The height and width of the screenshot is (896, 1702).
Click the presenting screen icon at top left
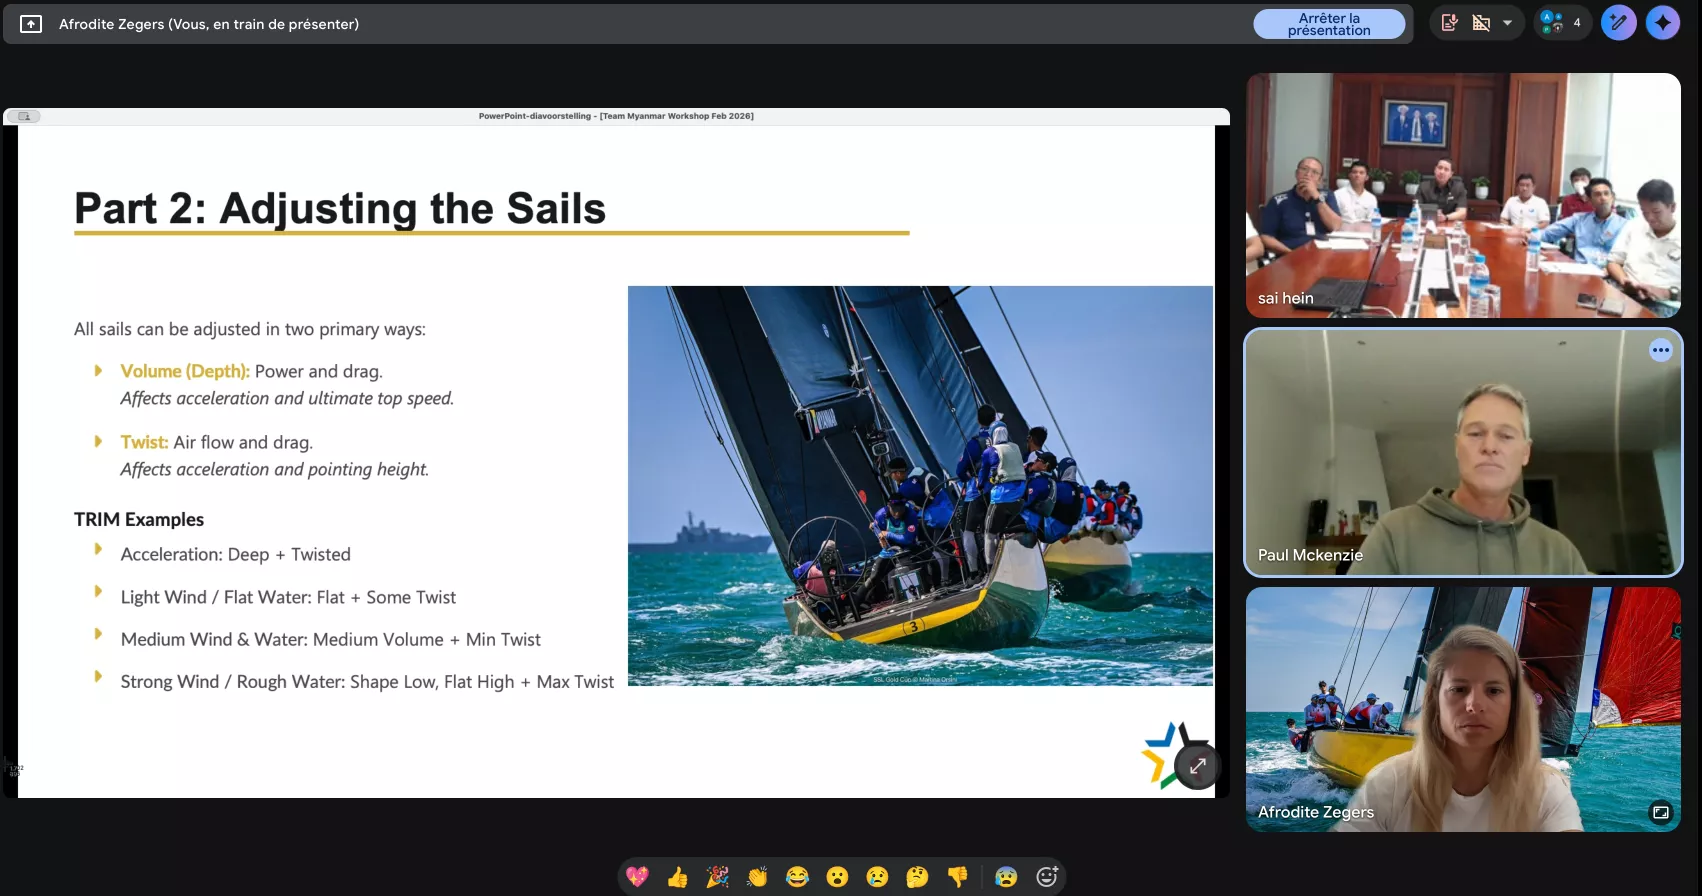(x=31, y=24)
